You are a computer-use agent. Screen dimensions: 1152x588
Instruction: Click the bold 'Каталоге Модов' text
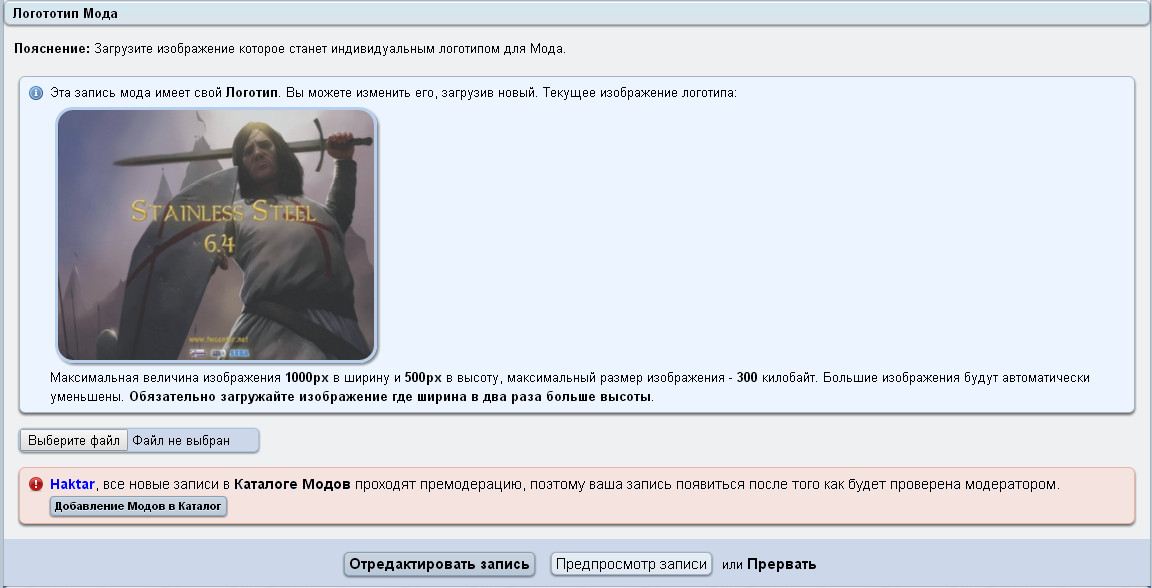(x=292, y=484)
